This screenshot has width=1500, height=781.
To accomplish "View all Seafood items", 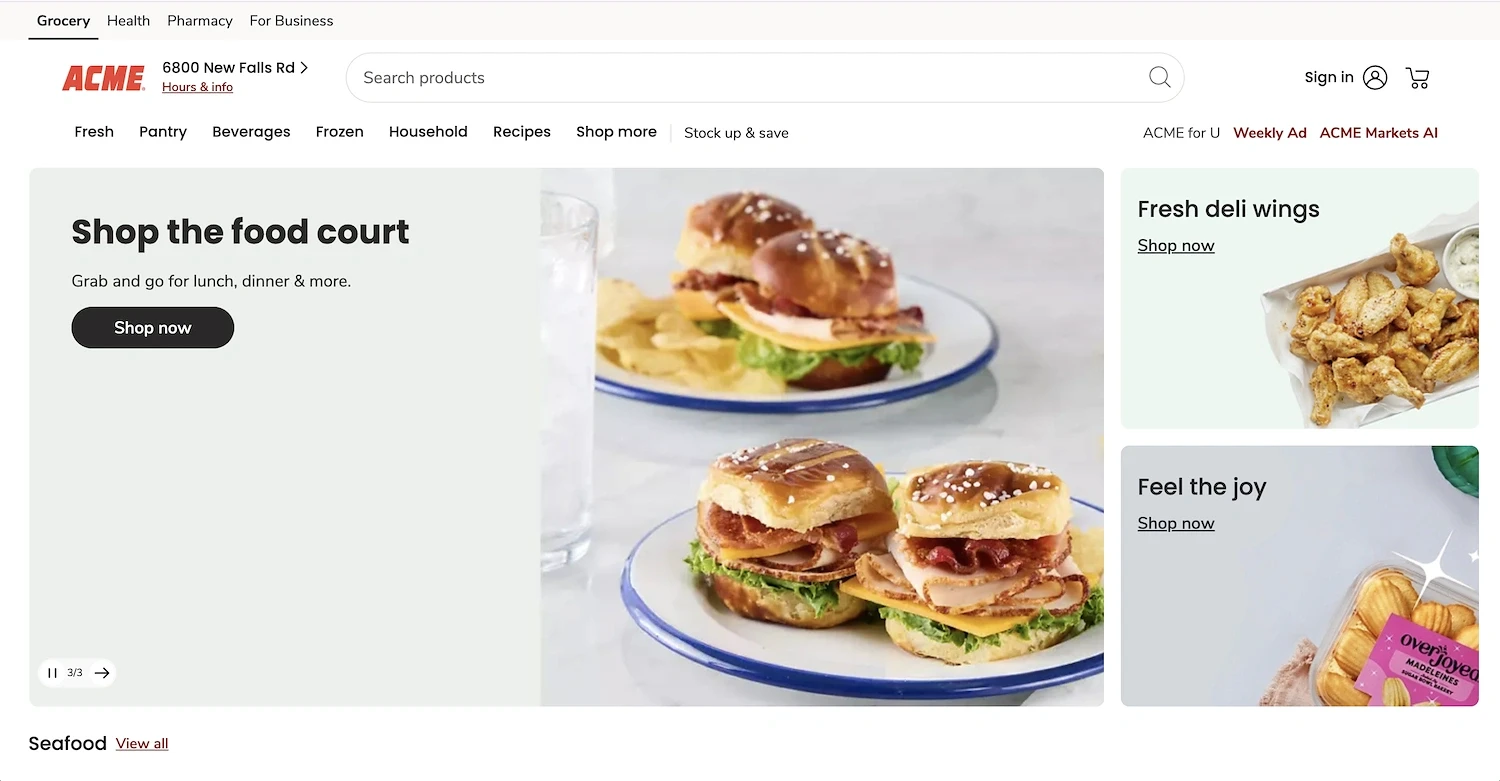I will 142,744.
